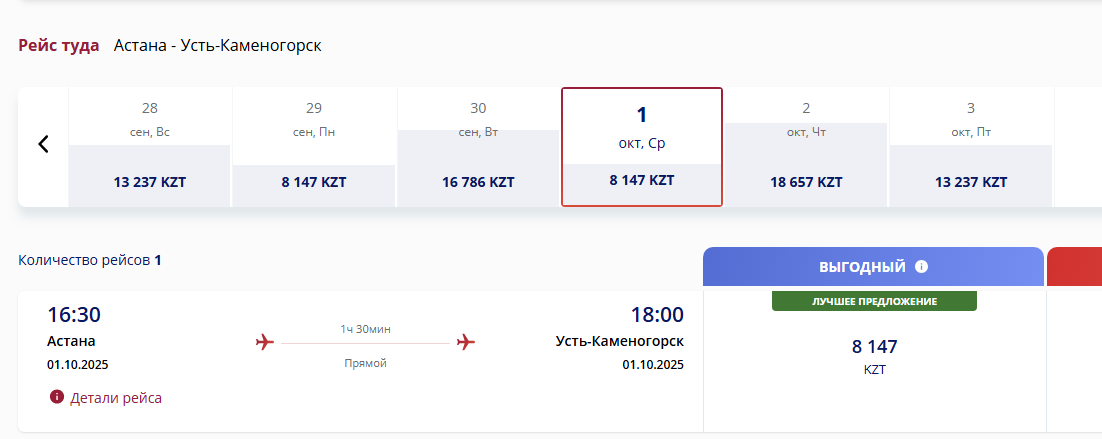Image resolution: width=1102 pixels, height=439 pixels.
Task: Click the arrival airplane icon near Усть-Каменогорск
Action: [x=466, y=343]
